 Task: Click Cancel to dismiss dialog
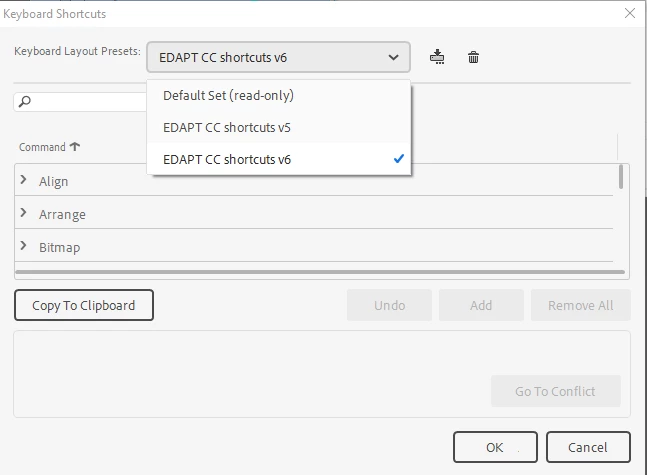588,447
